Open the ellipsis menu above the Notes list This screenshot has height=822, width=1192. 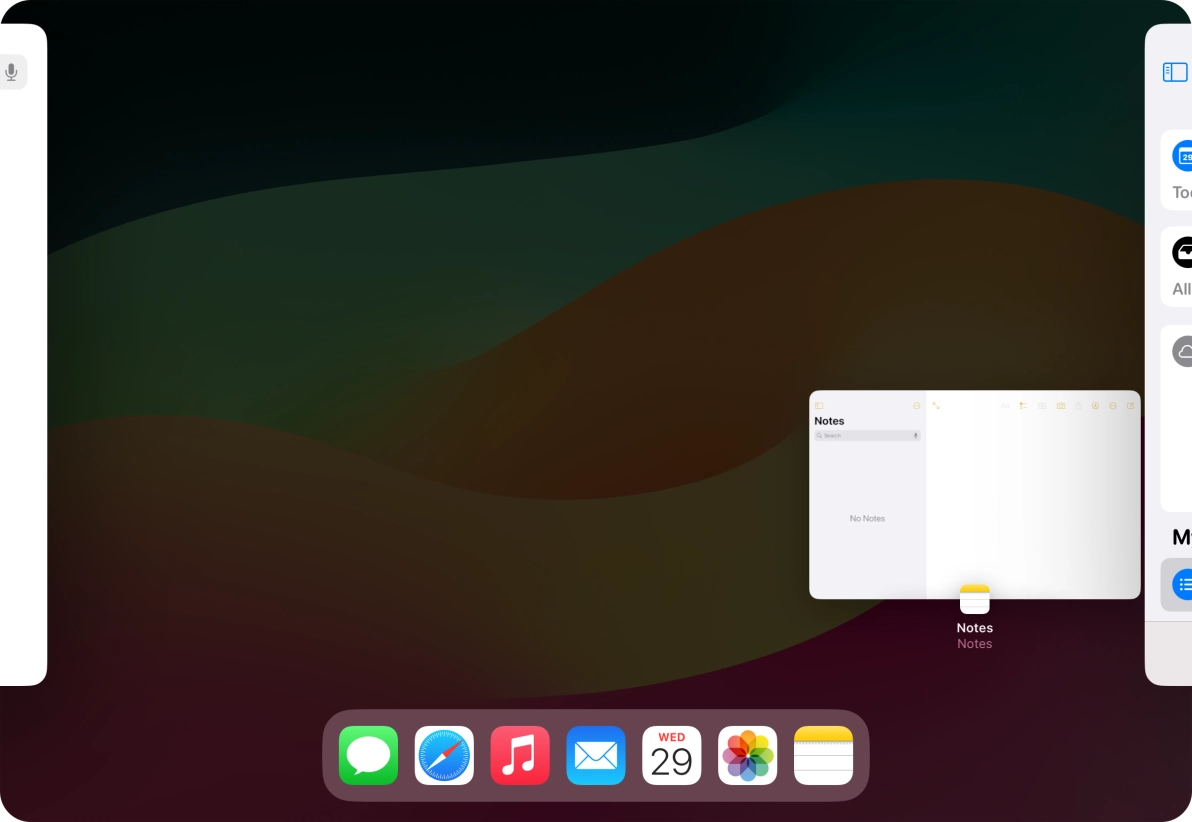coord(916,405)
